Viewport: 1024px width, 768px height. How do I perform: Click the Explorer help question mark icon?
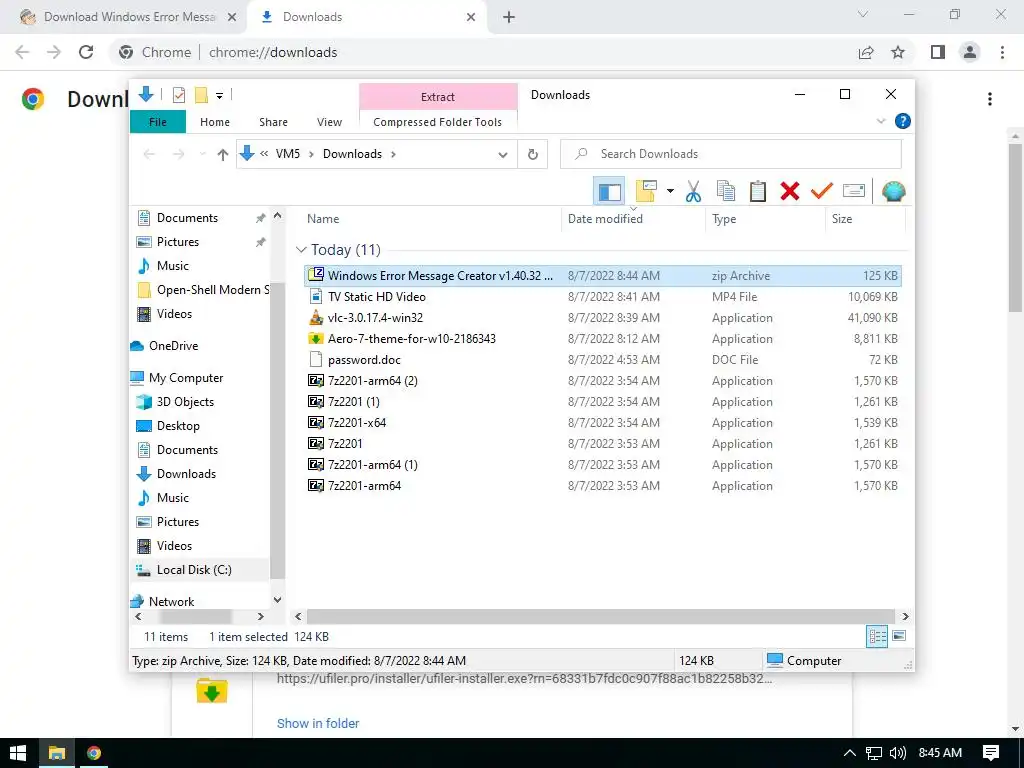(x=903, y=121)
